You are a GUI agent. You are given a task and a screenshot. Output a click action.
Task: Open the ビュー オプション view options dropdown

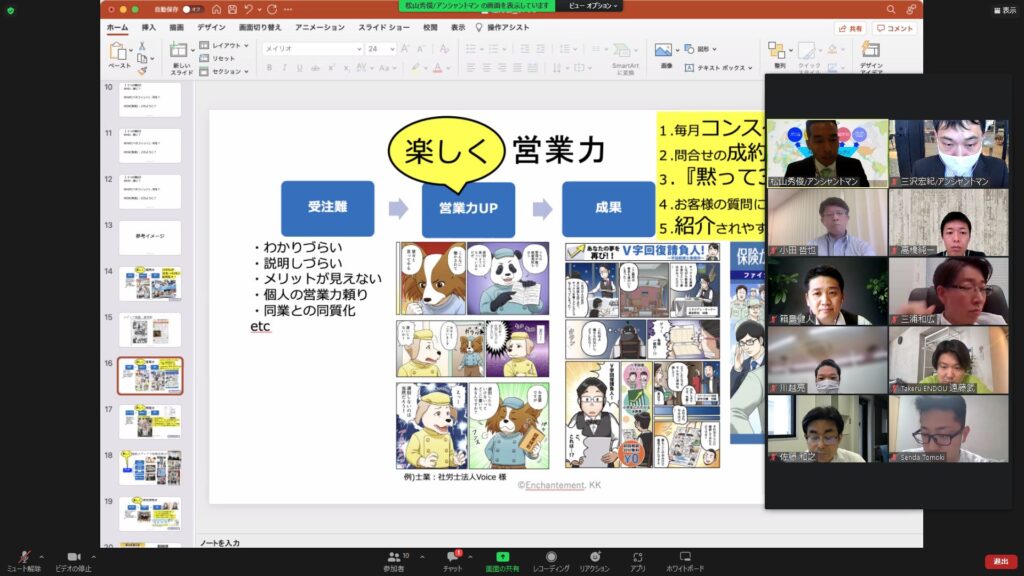tap(592, 6)
